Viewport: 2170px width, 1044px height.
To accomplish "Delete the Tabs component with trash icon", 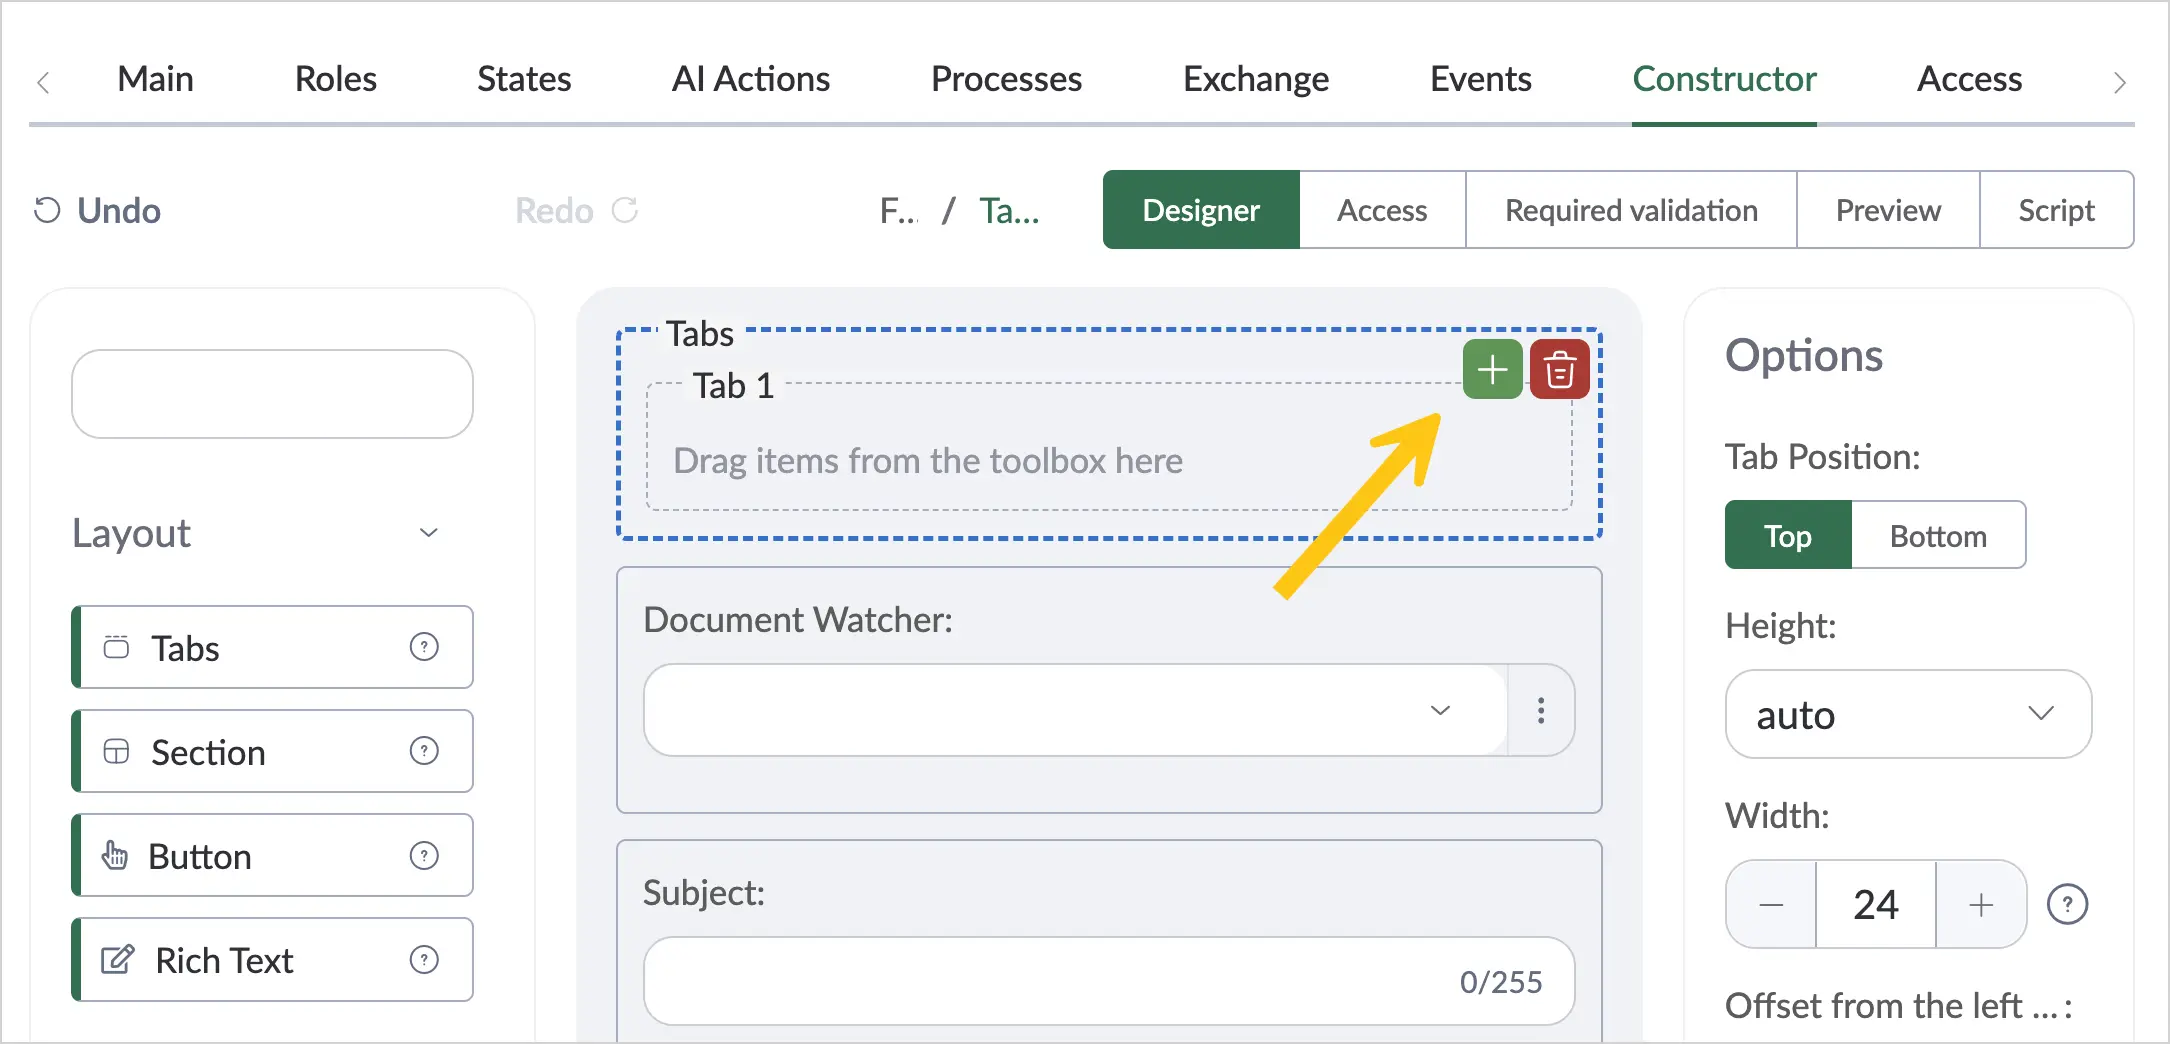I will pos(1559,370).
